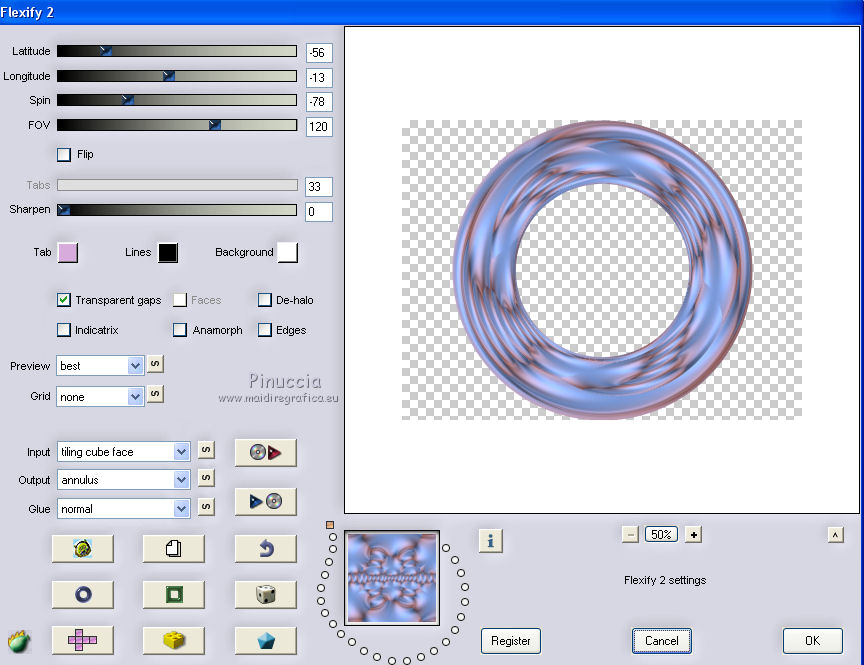Click the Spin value field
The height and width of the screenshot is (665, 864).
pos(319,102)
